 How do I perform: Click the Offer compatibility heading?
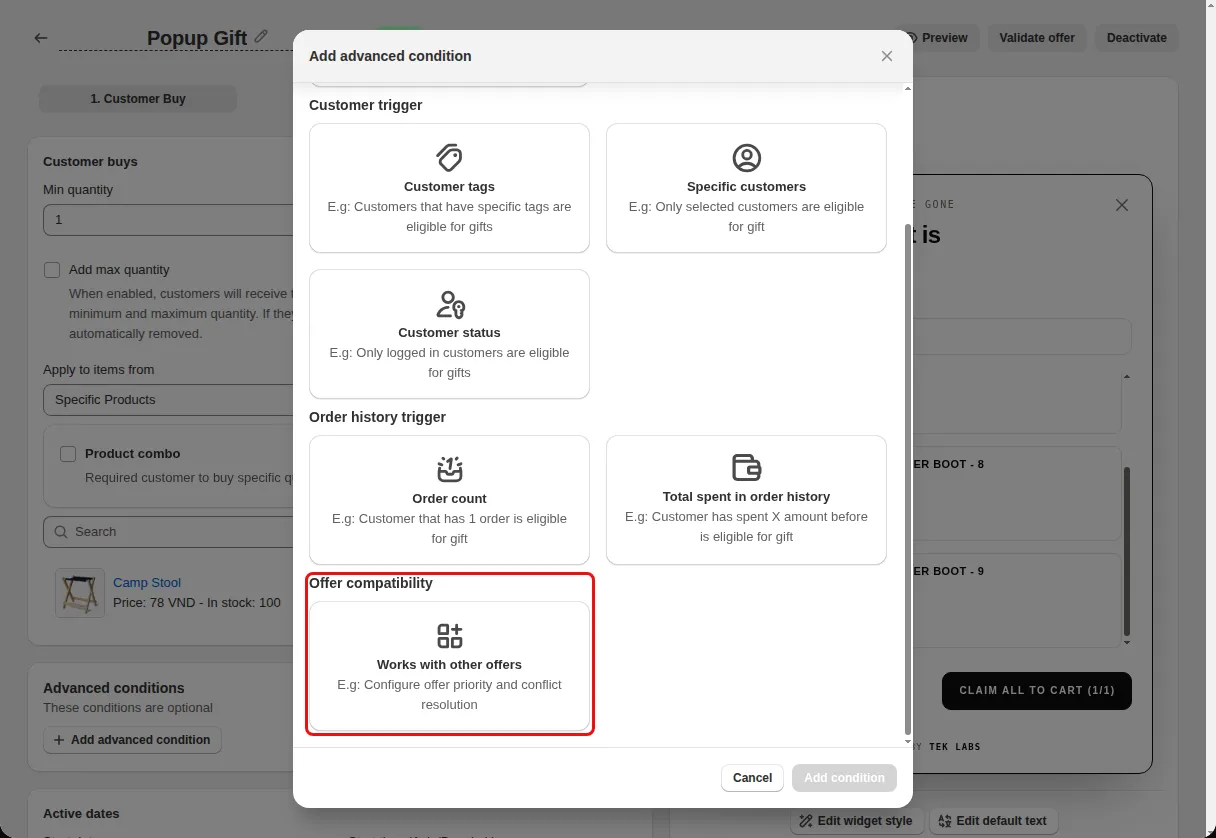point(371,583)
